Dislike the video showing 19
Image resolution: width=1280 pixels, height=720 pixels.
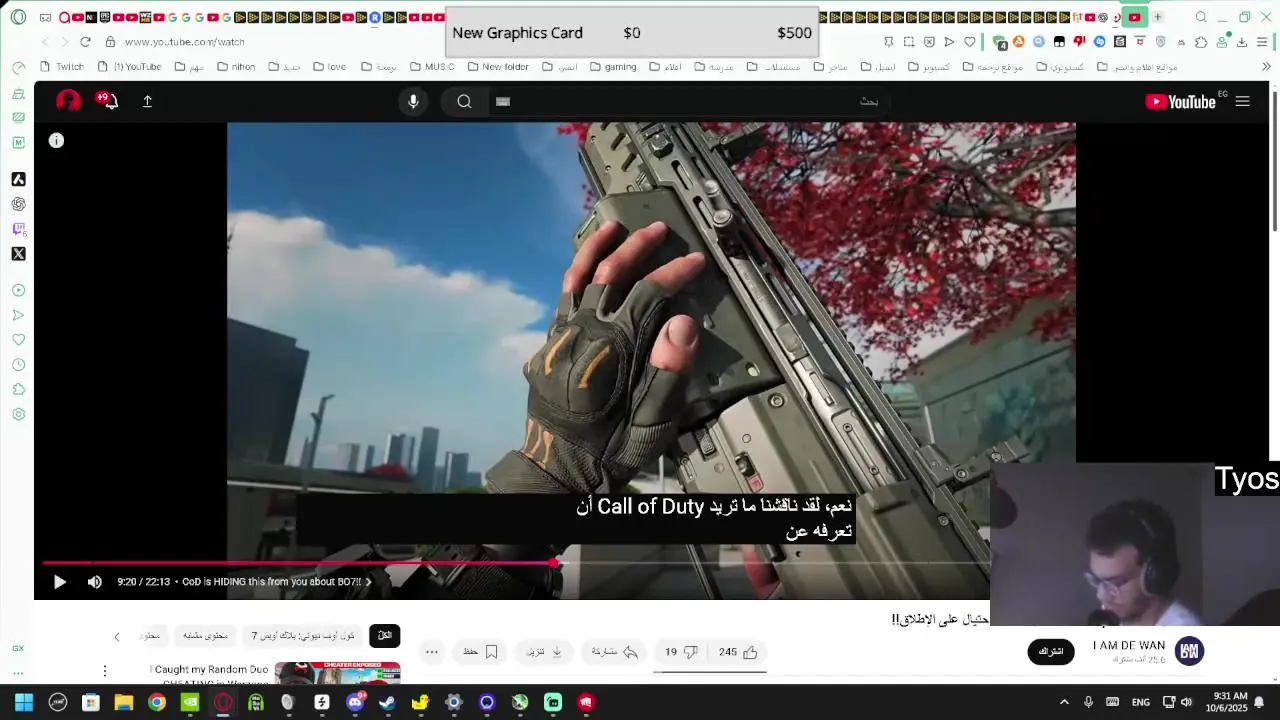click(681, 652)
